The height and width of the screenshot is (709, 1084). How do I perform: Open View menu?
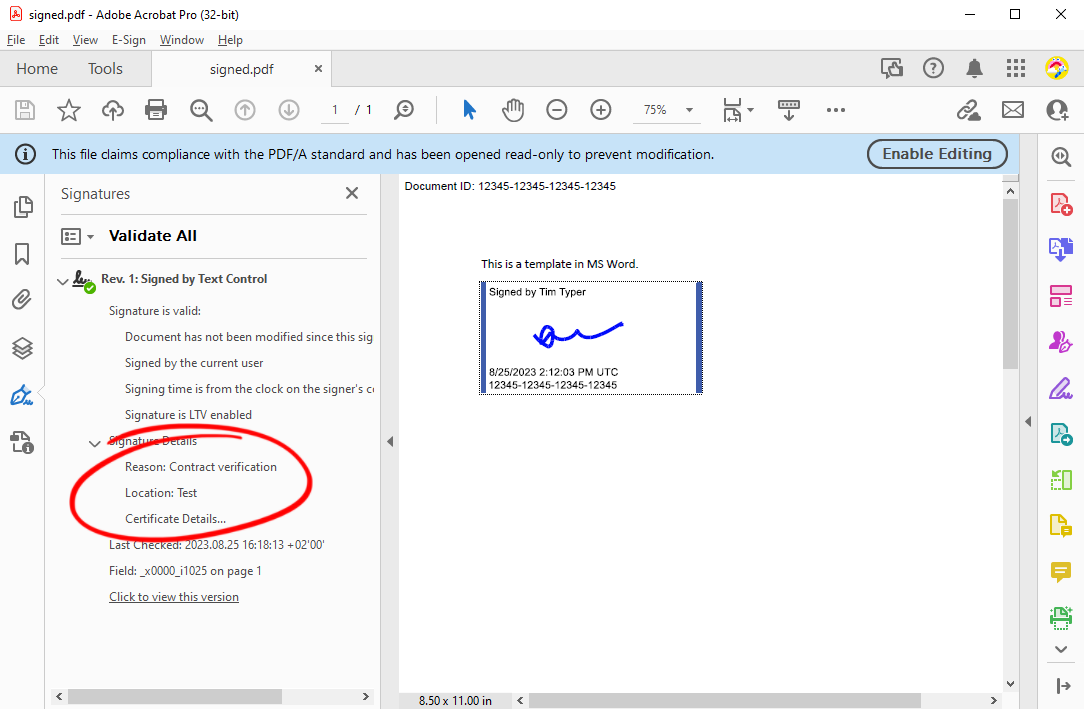pos(85,40)
